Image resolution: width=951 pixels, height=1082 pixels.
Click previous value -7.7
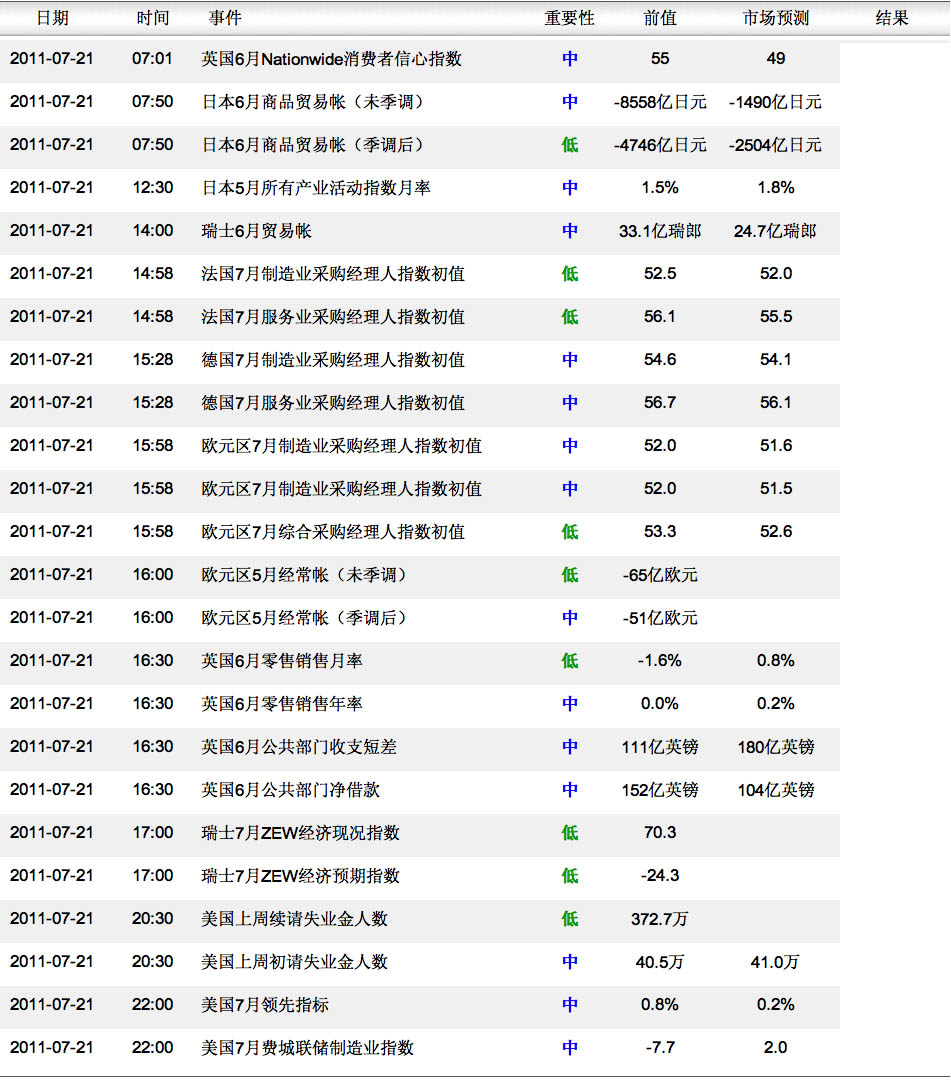coord(660,1047)
